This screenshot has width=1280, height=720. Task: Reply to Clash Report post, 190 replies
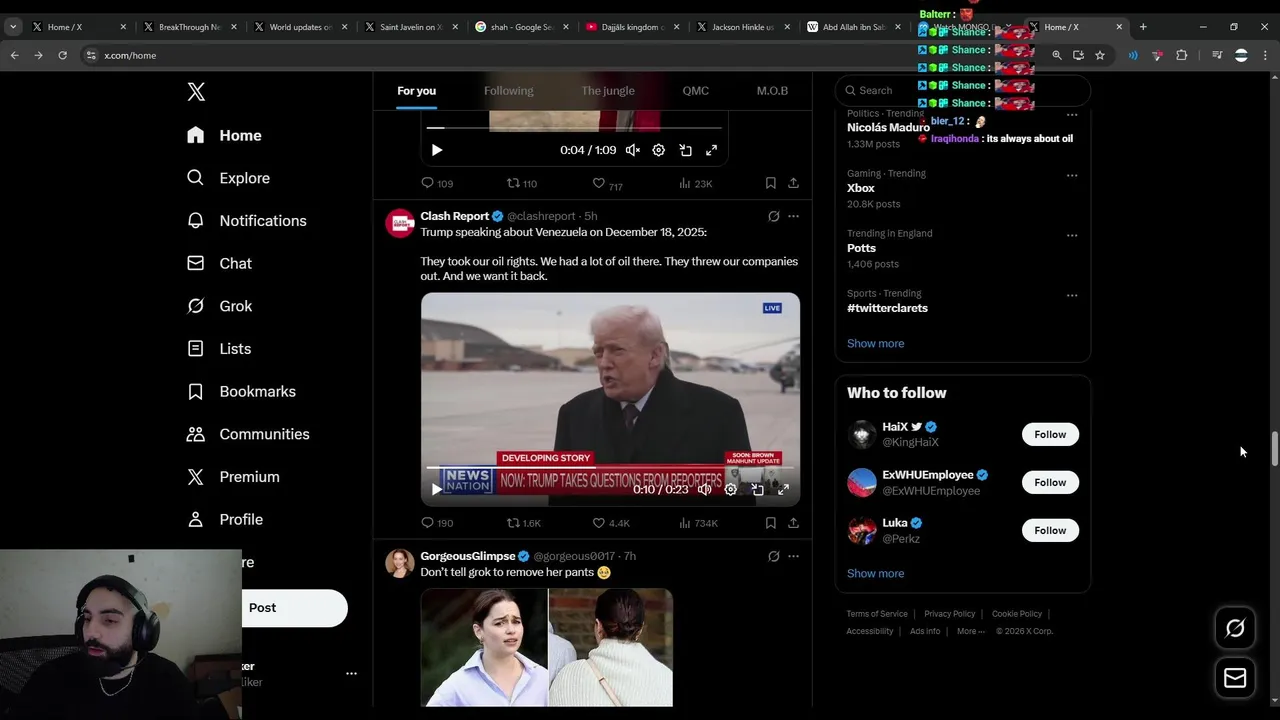pos(437,523)
